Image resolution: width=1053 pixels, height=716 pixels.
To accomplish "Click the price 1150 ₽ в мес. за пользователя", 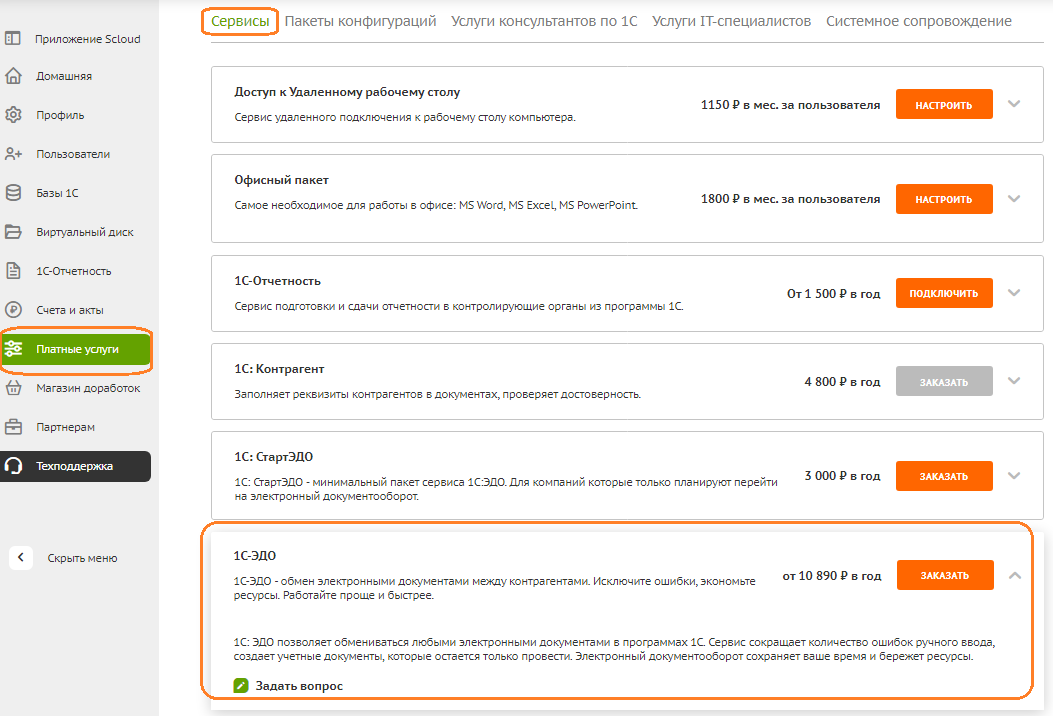I will pyautogui.click(x=790, y=105).
